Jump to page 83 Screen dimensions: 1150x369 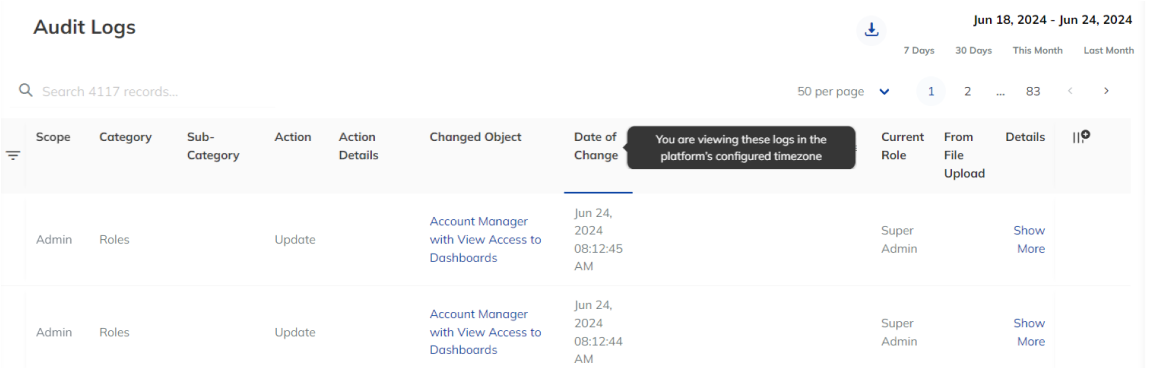click(x=1033, y=92)
